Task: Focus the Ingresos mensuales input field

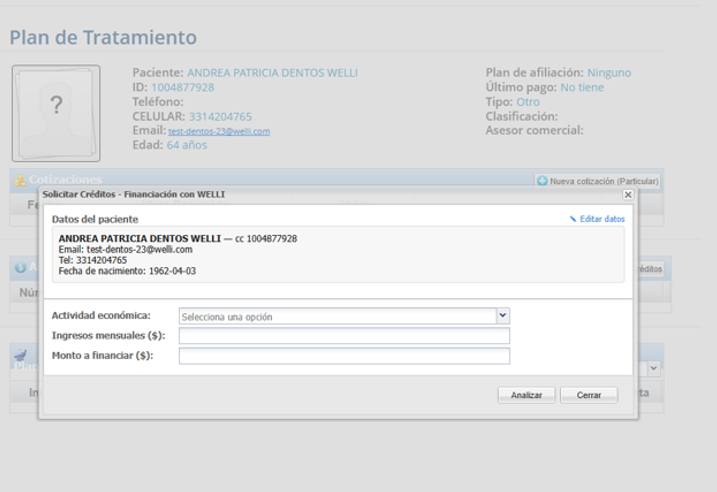Action: click(344, 336)
